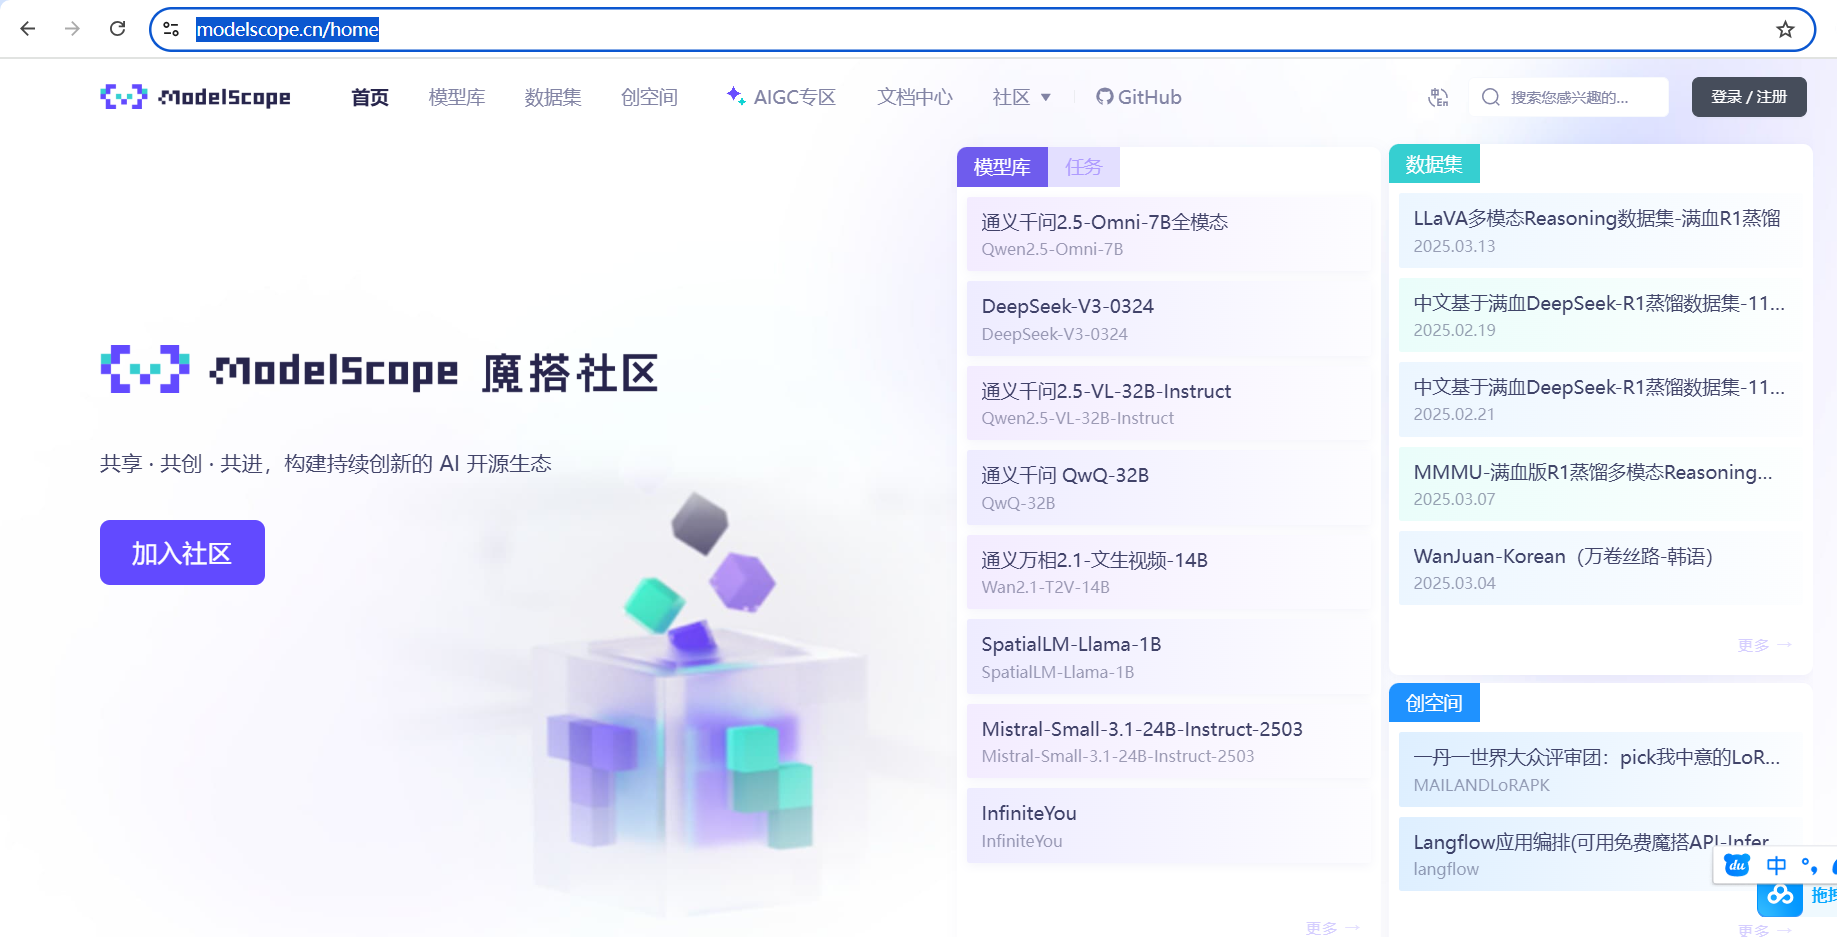1837x937 pixels.
Task: Click the blue floating assistant icon
Action: (1780, 895)
